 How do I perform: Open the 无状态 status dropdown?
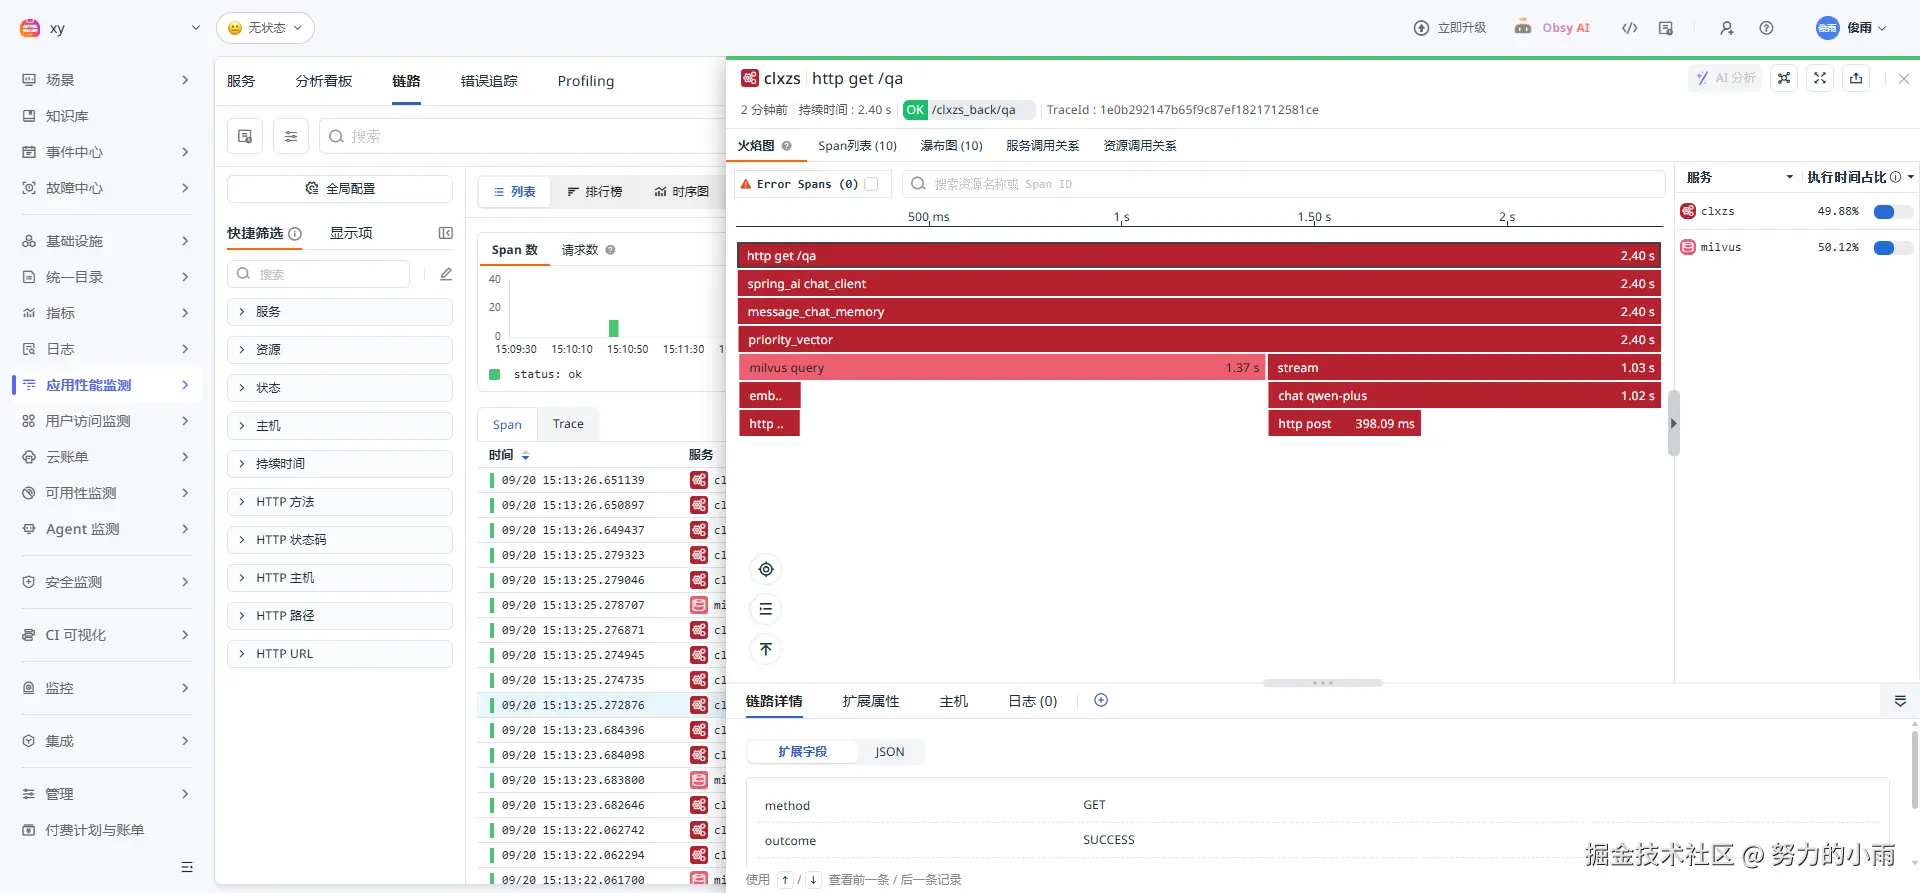265,28
